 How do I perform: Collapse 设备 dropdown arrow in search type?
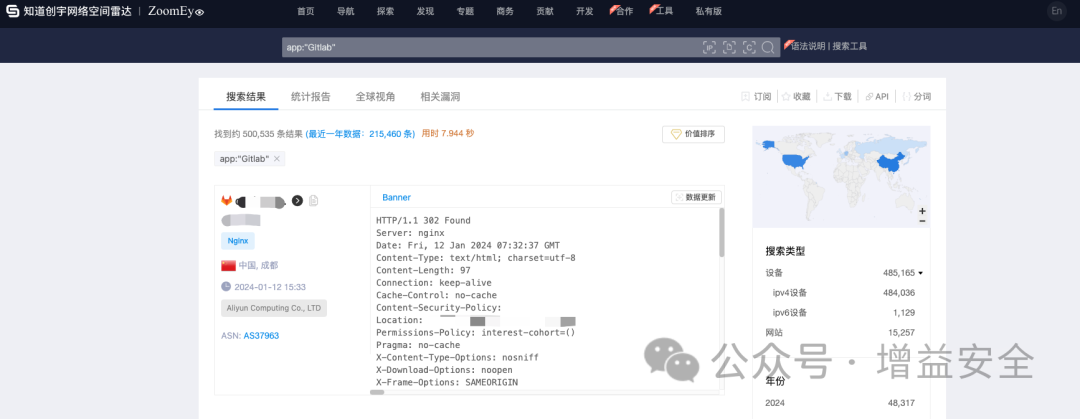(x=920, y=273)
